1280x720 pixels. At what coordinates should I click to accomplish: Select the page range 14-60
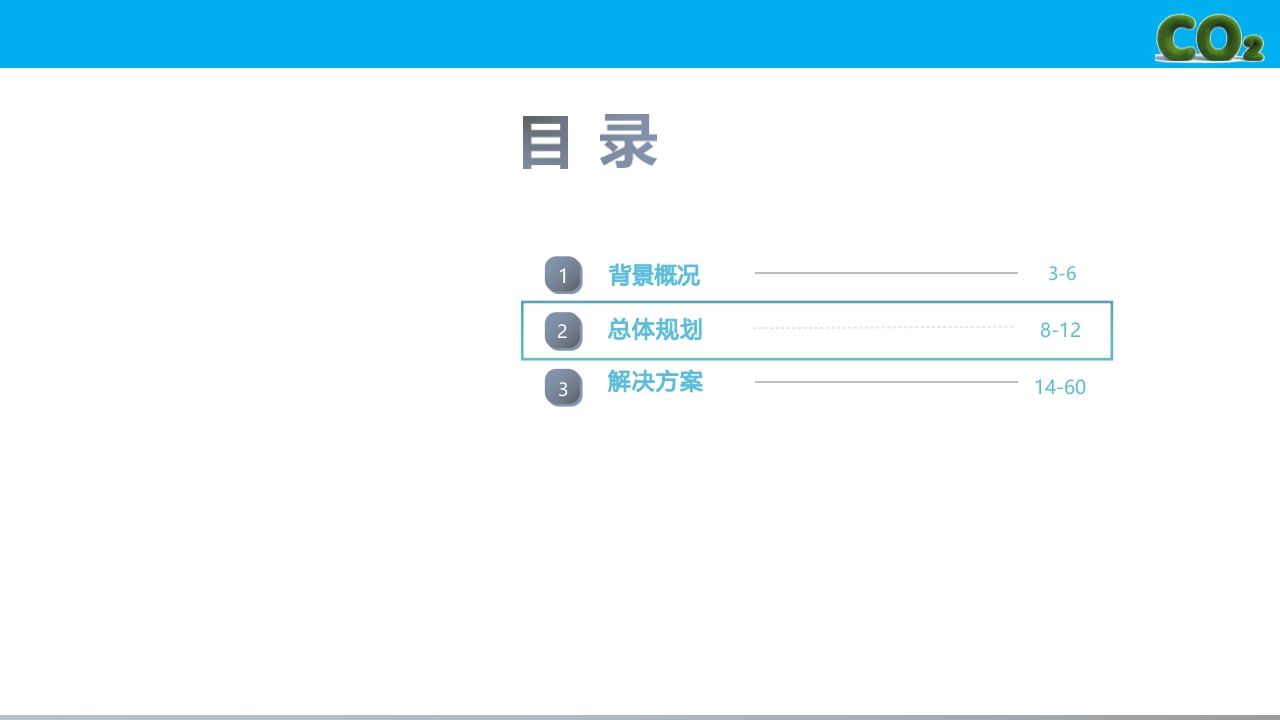1060,387
